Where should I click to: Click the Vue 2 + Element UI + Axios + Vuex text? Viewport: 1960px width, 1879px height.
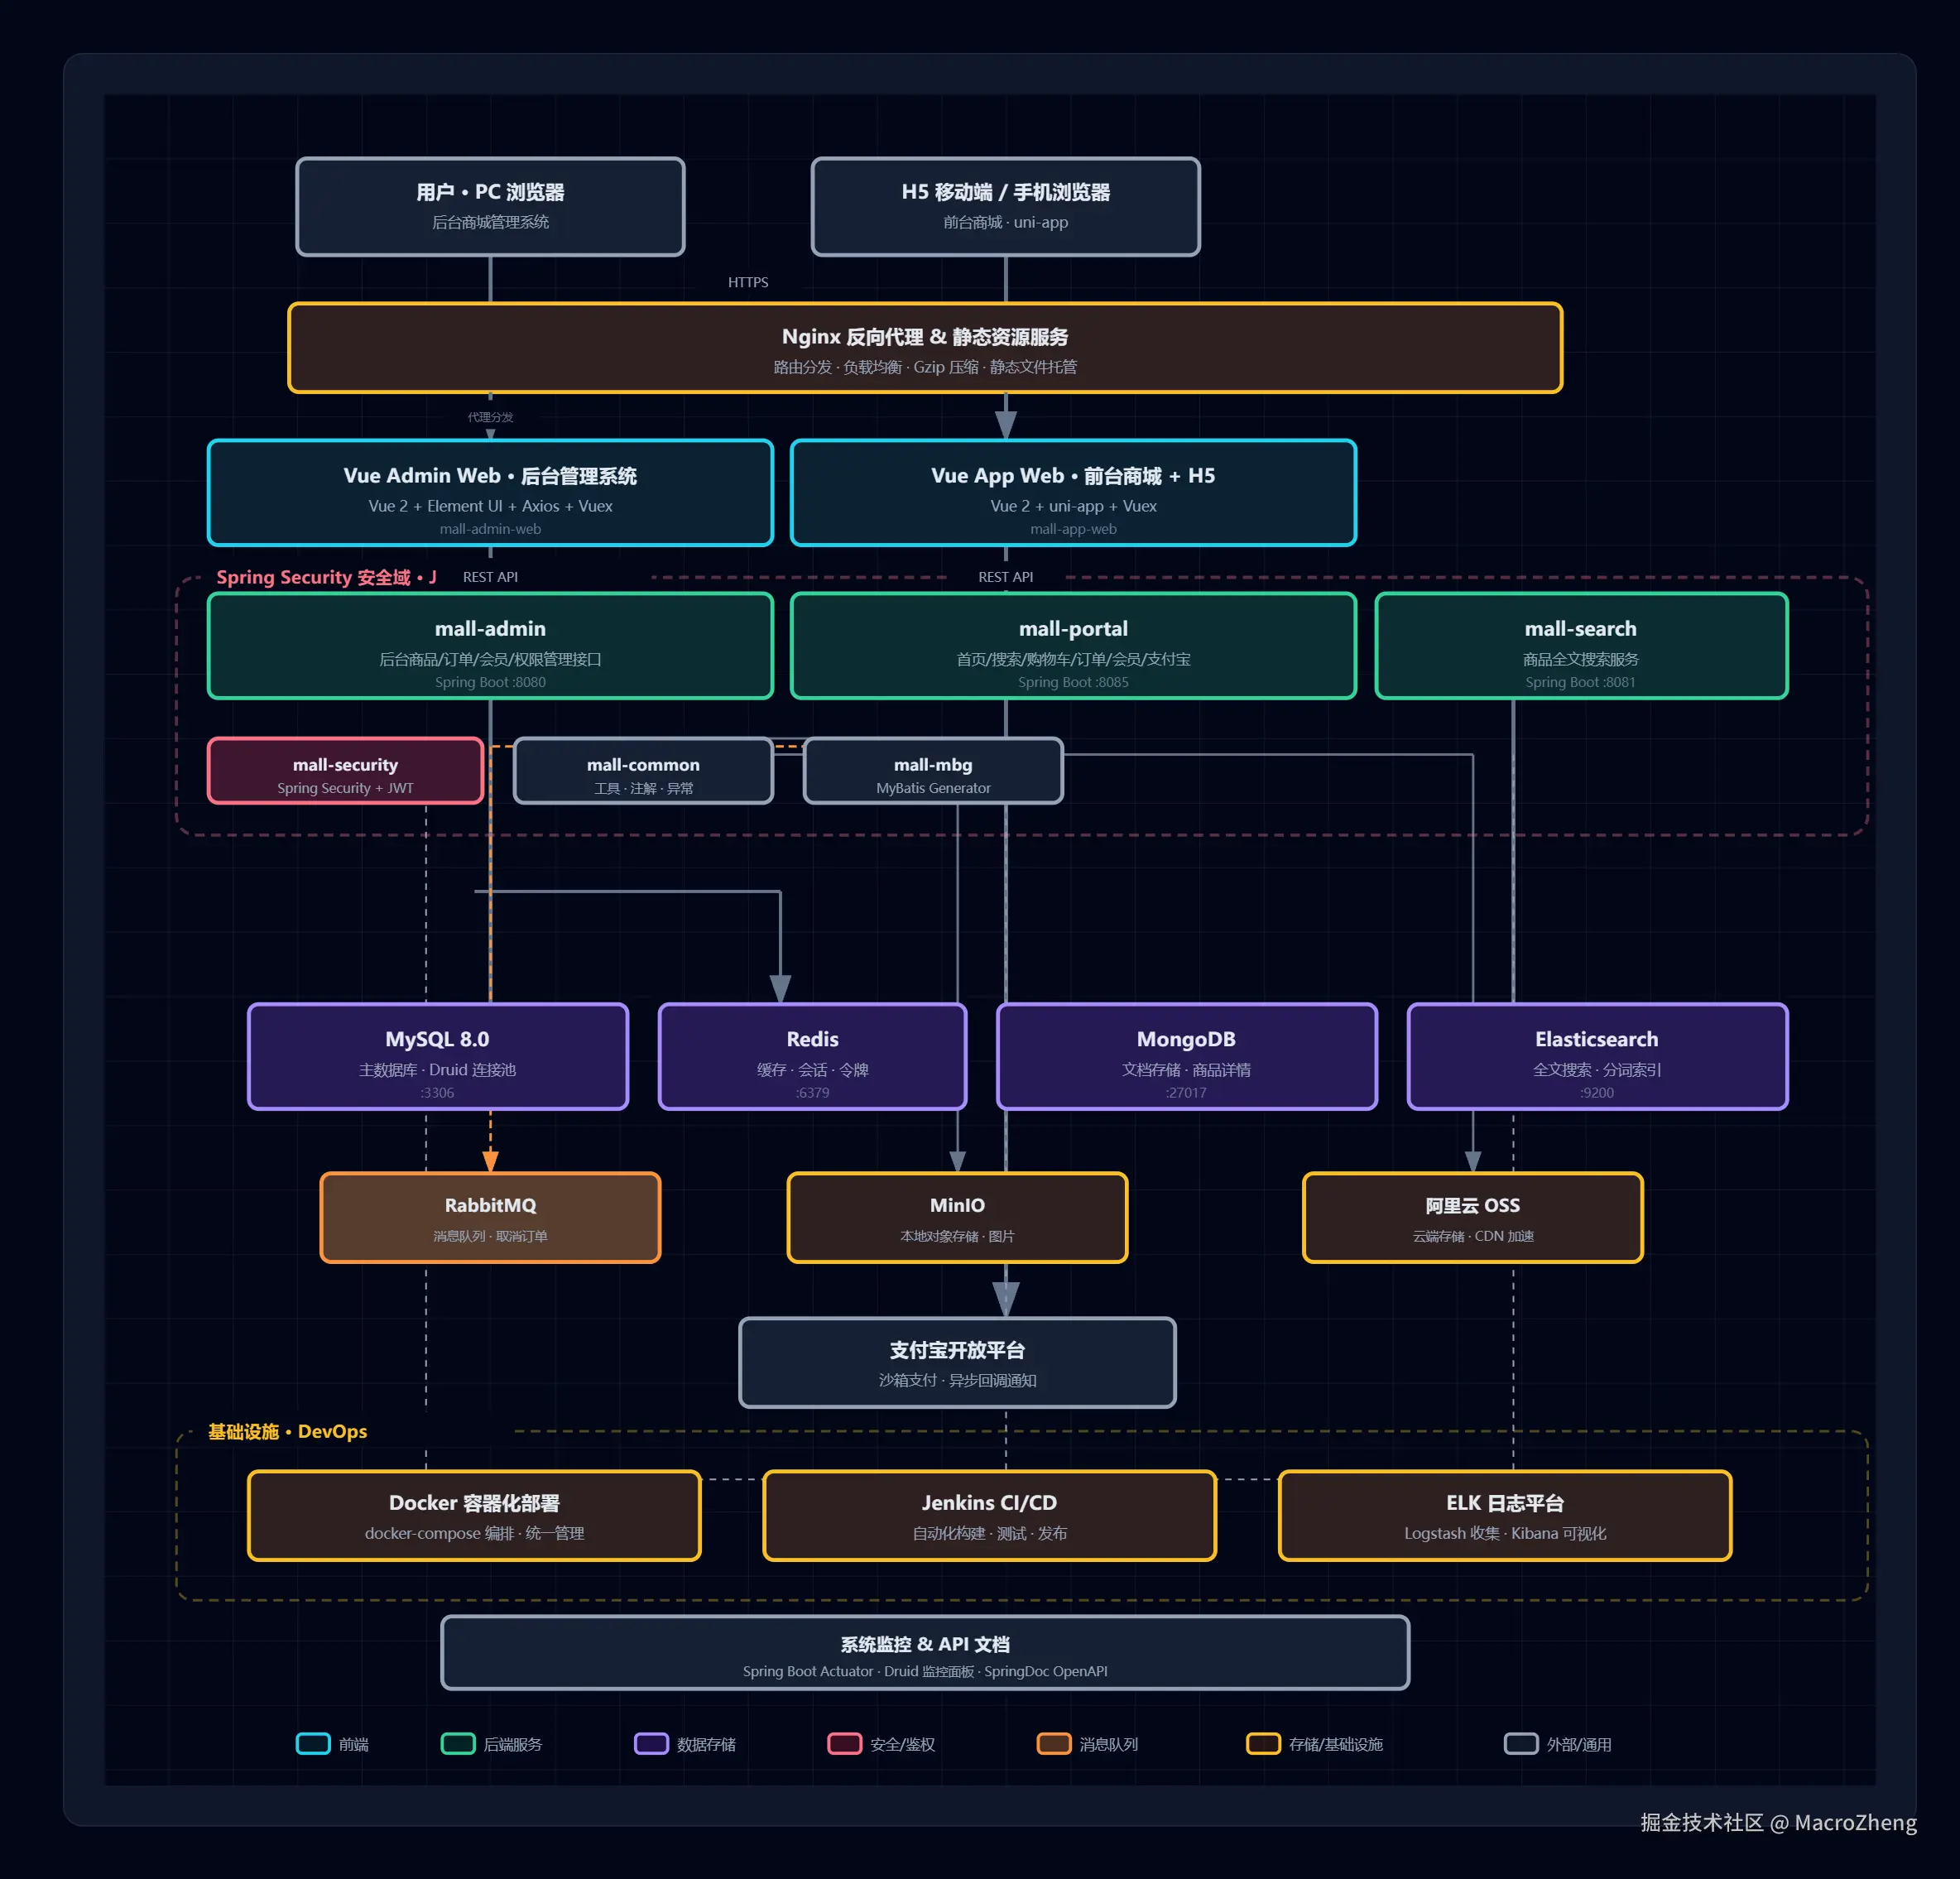coord(490,506)
